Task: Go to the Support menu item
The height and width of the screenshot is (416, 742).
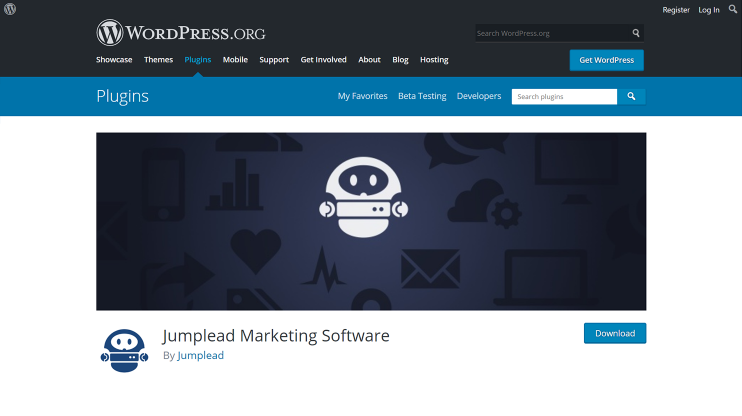Action: tap(274, 60)
